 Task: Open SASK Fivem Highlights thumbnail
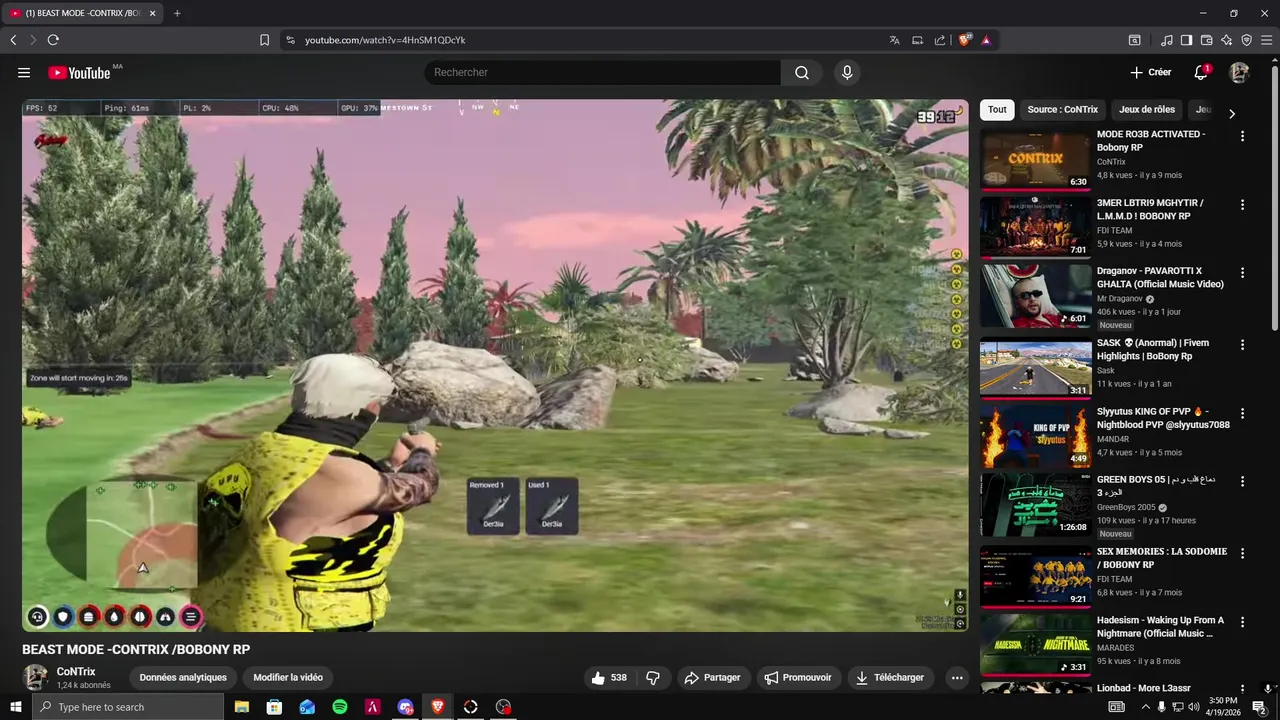[1035, 369]
